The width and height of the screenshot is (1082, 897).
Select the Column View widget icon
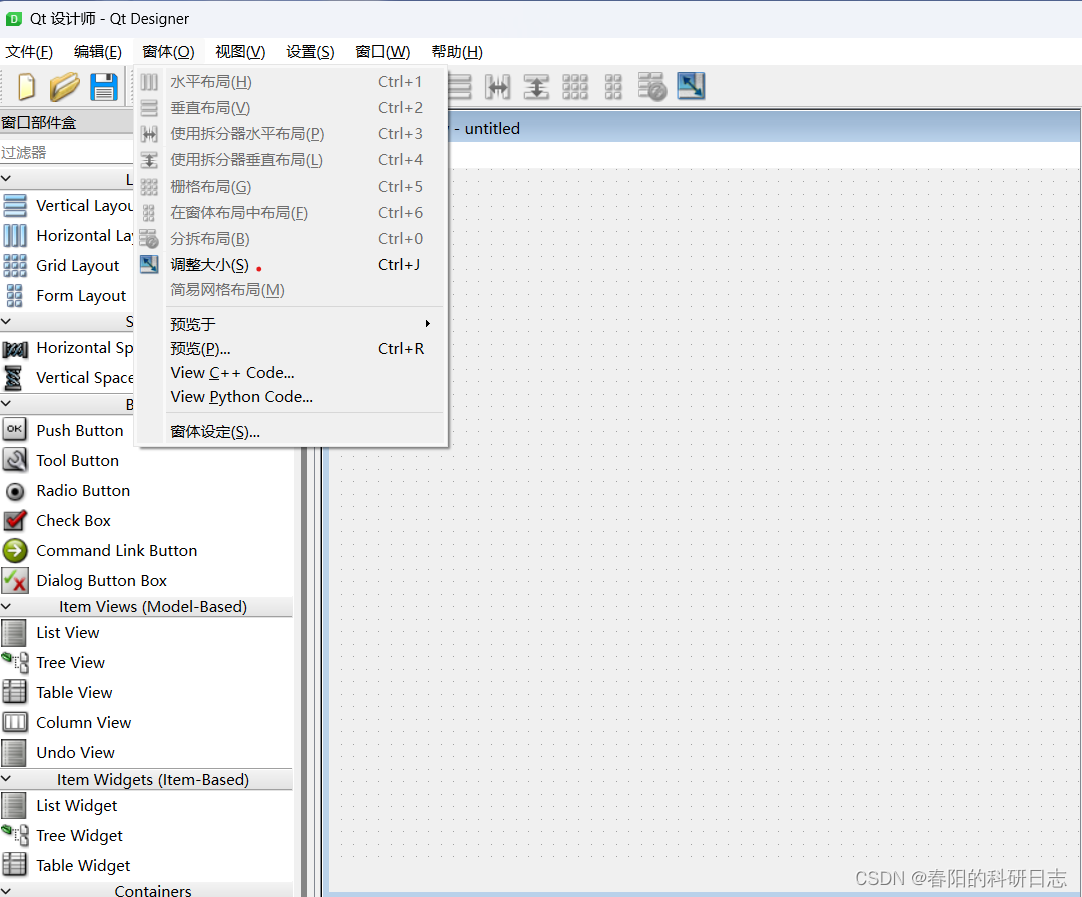15,722
